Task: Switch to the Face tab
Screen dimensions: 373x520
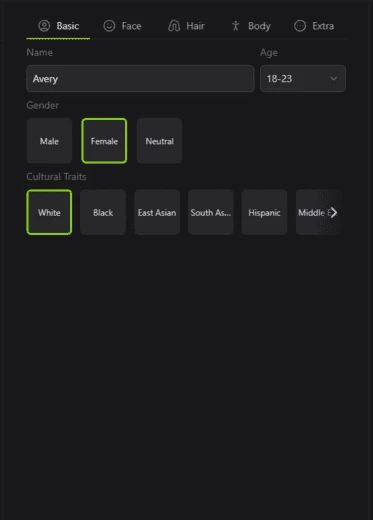Action: click(122, 26)
